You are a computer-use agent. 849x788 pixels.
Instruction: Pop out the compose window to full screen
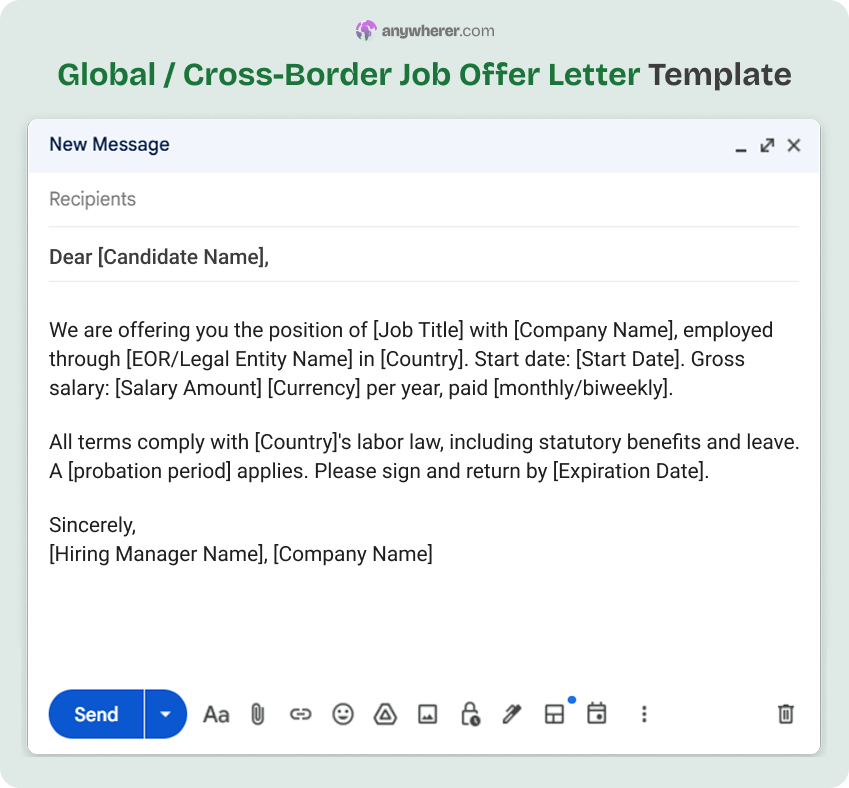click(767, 145)
